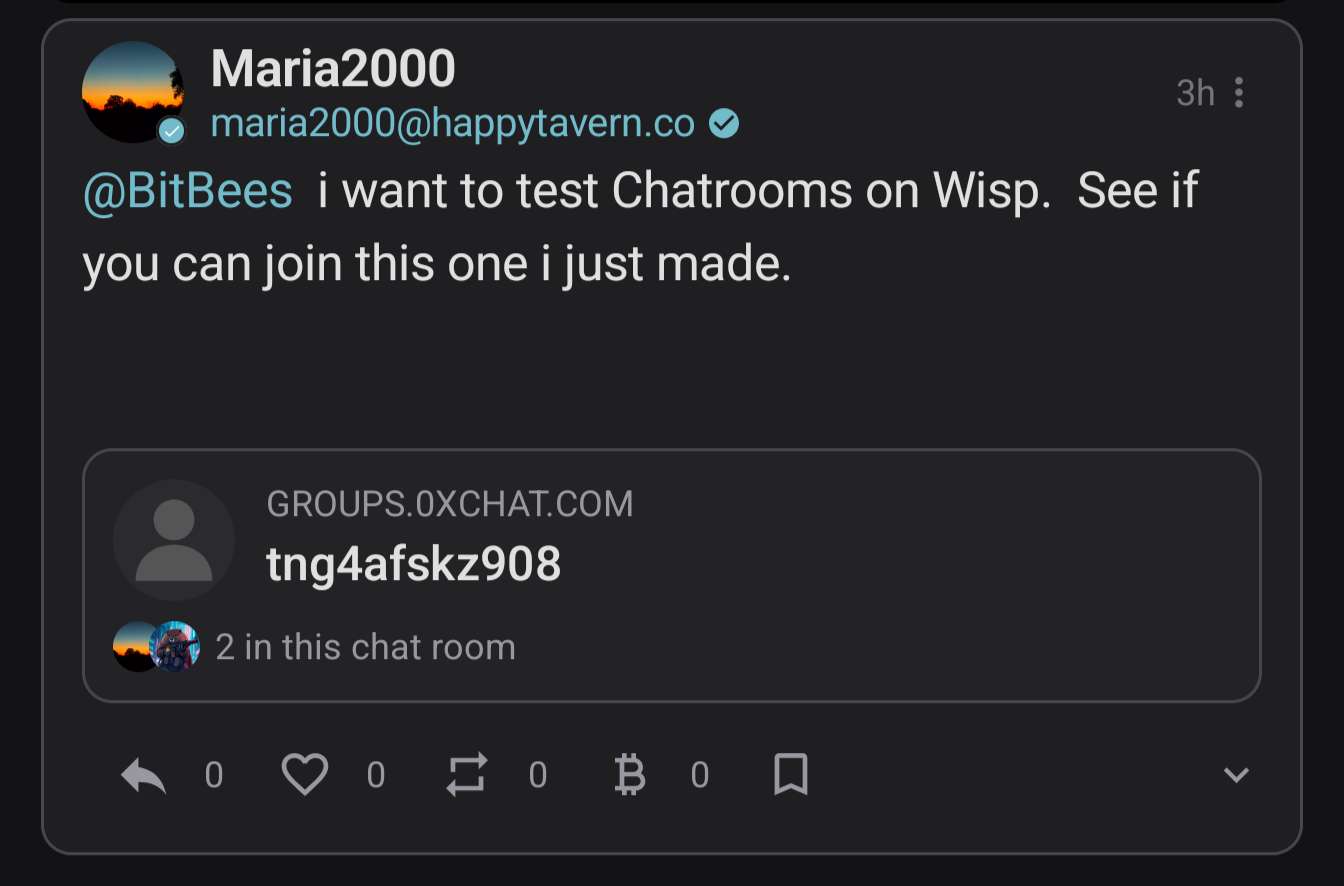Click the Maria2000 display name
The width and height of the screenshot is (1344, 886).
(x=333, y=69)
